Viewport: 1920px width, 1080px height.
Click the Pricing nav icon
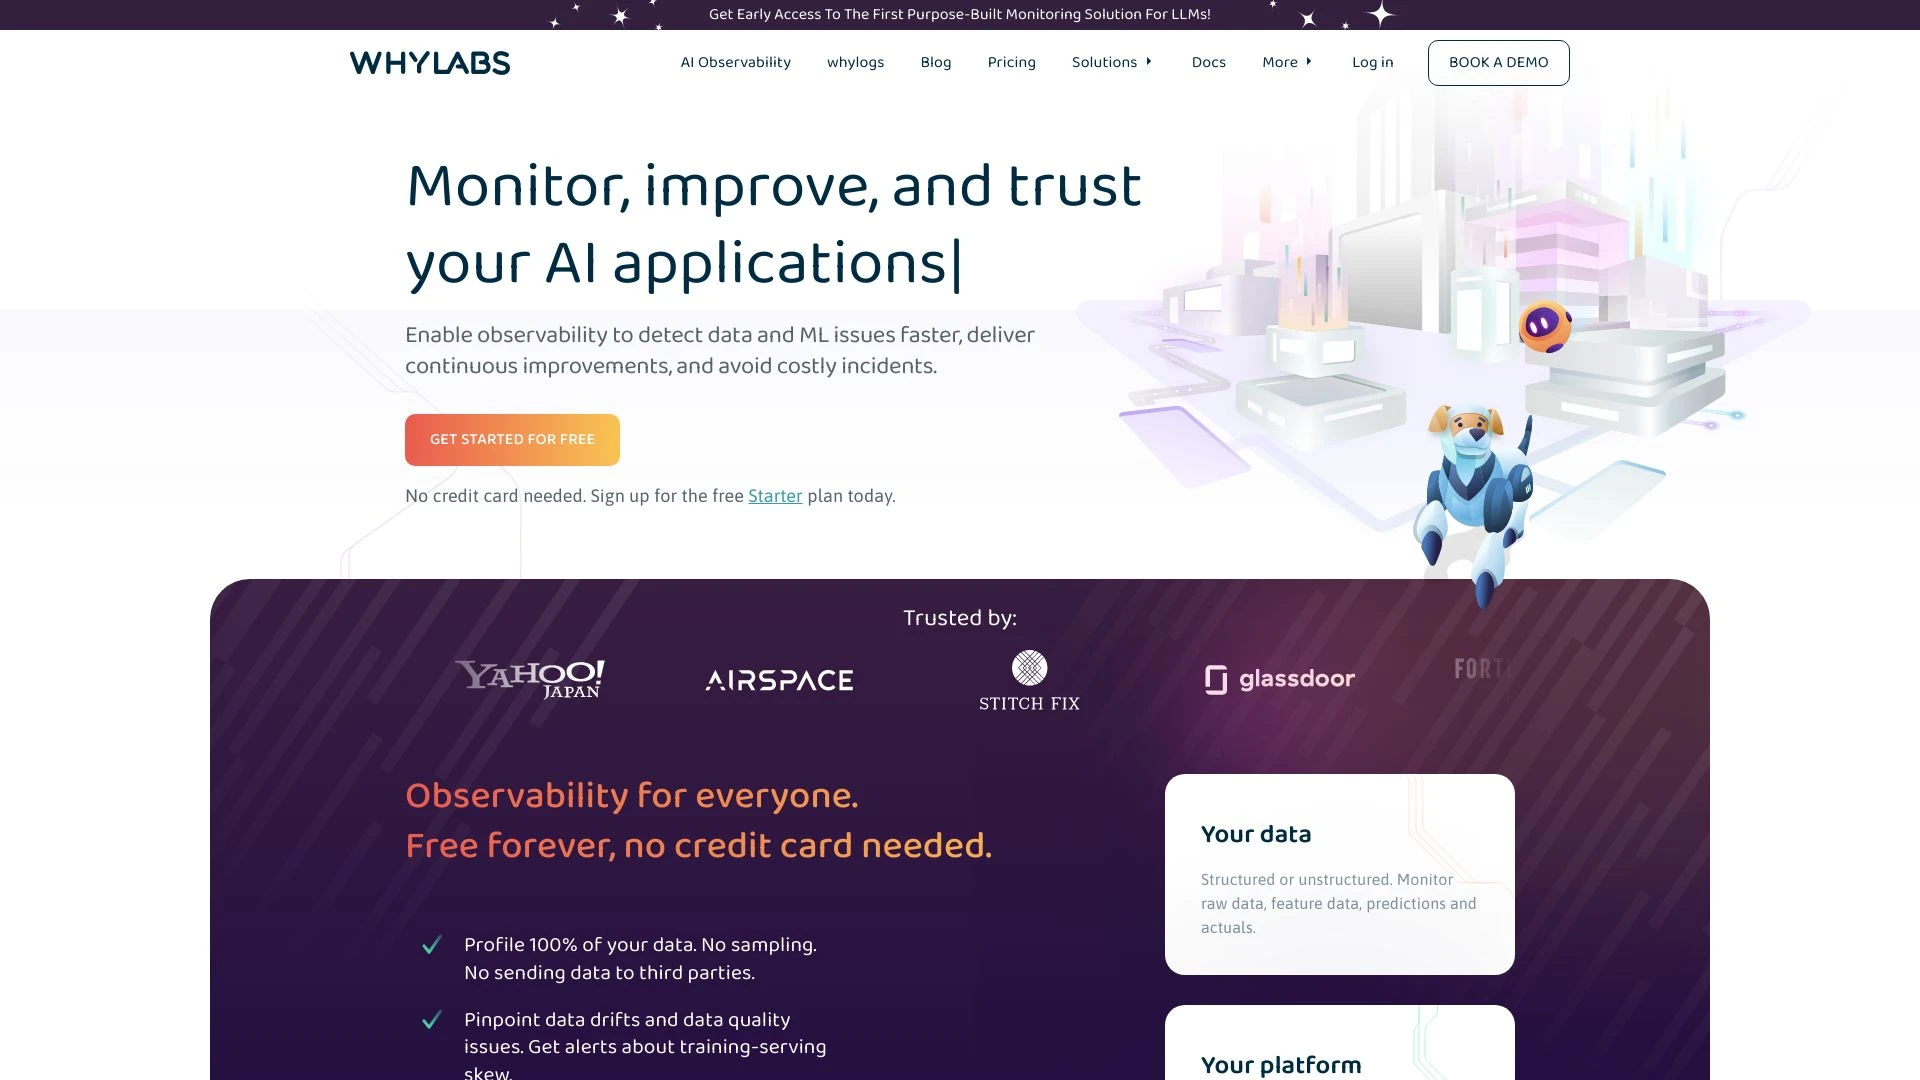click(x=1010, y=62)
